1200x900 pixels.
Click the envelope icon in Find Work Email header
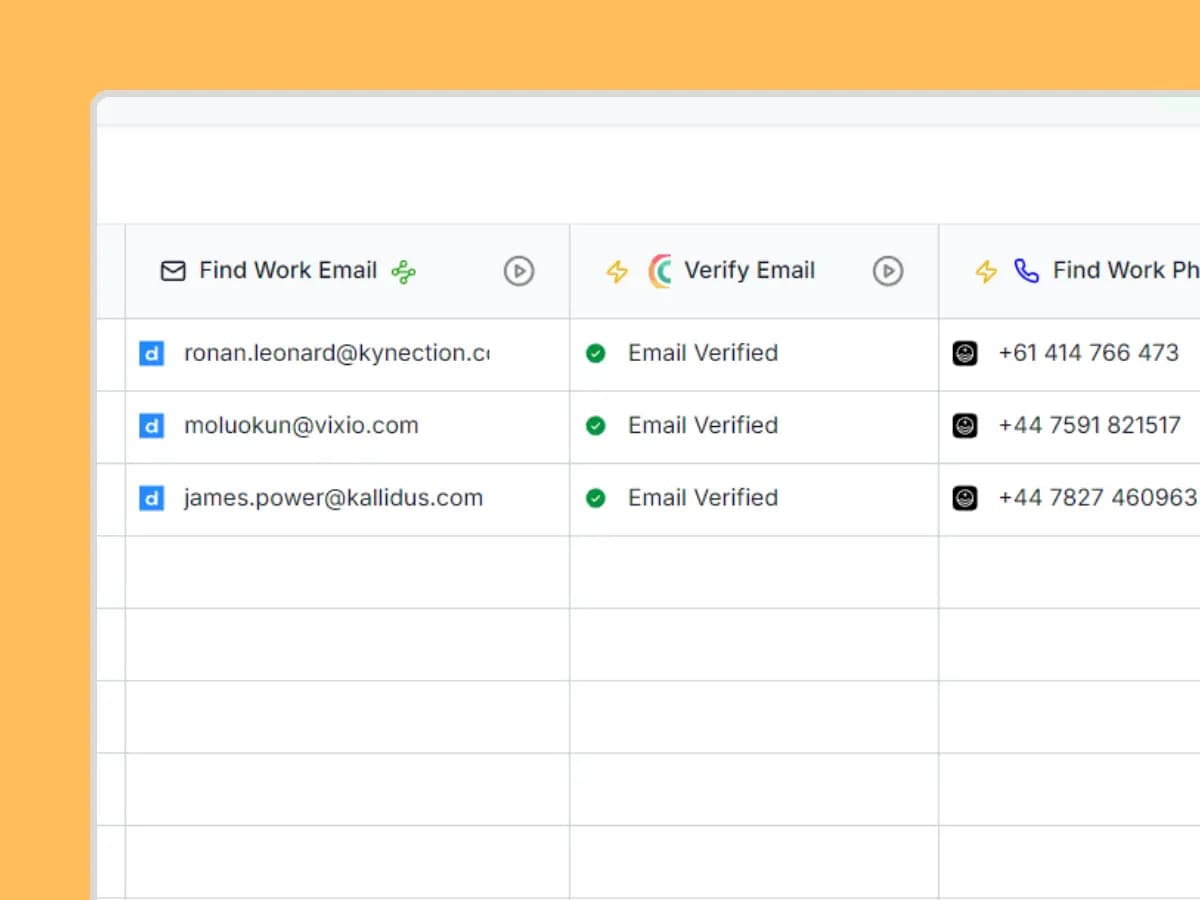174,270
